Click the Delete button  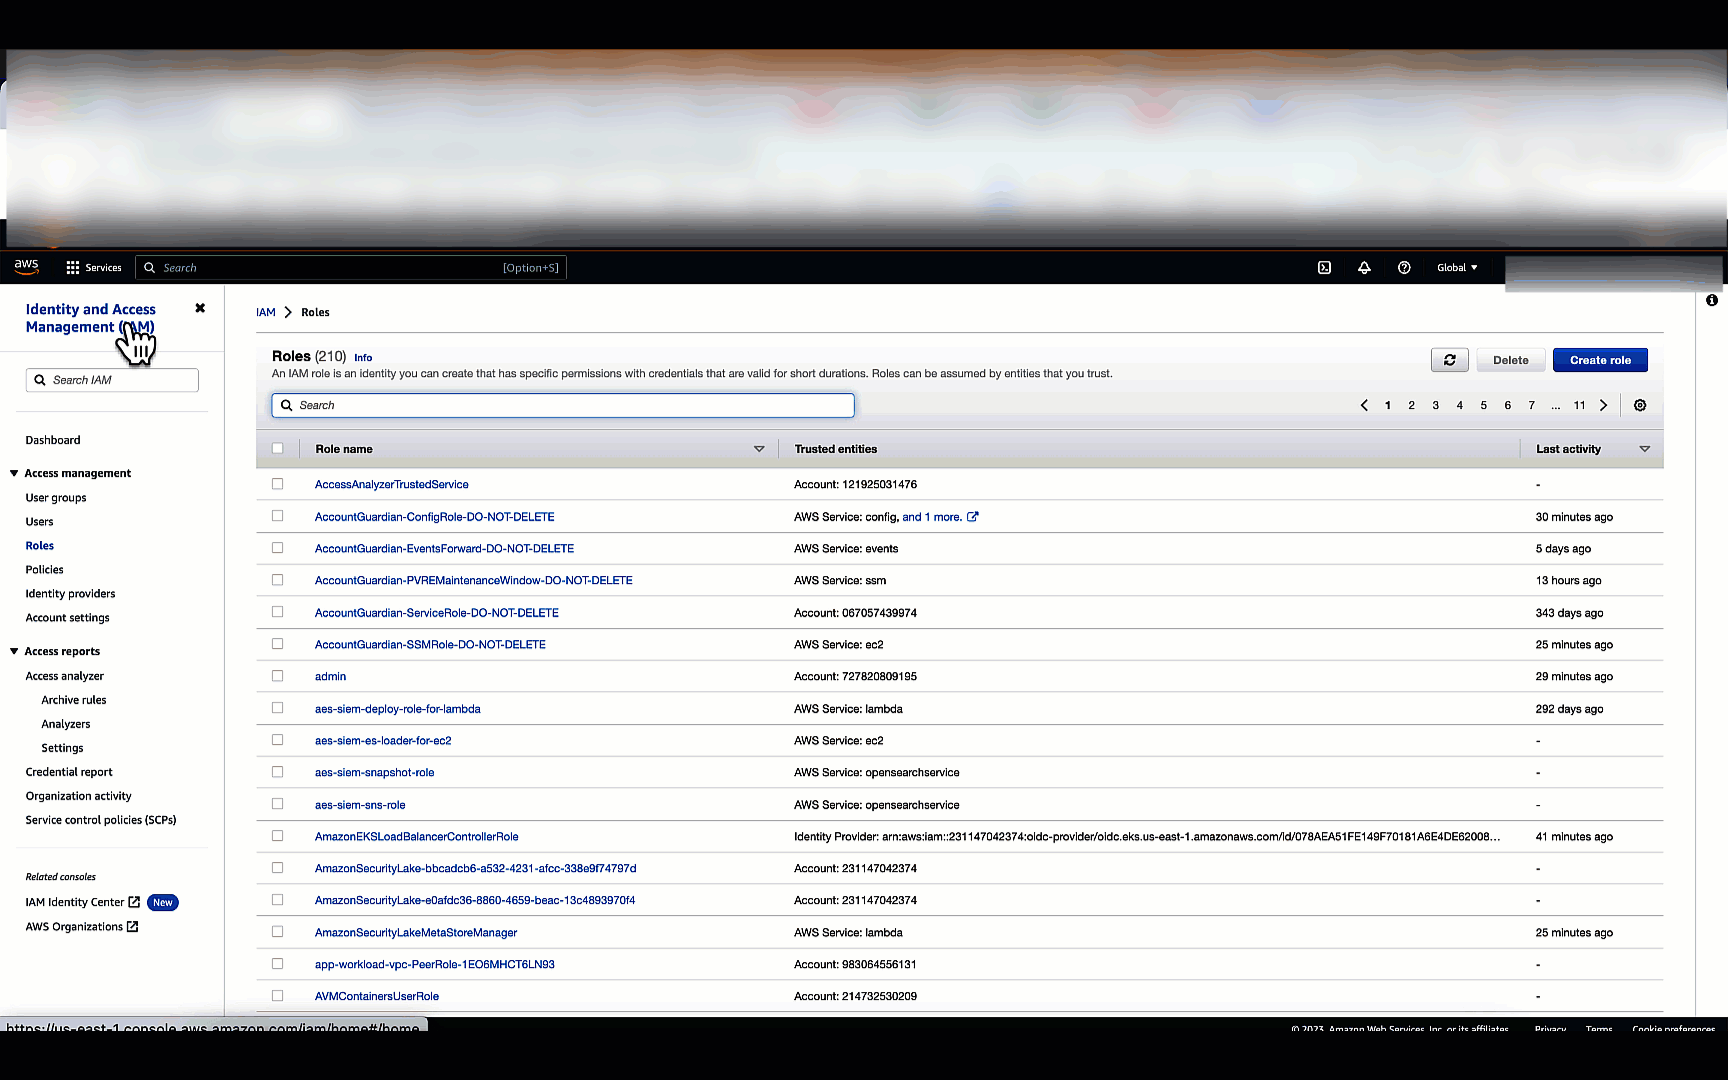point(1511,360)
